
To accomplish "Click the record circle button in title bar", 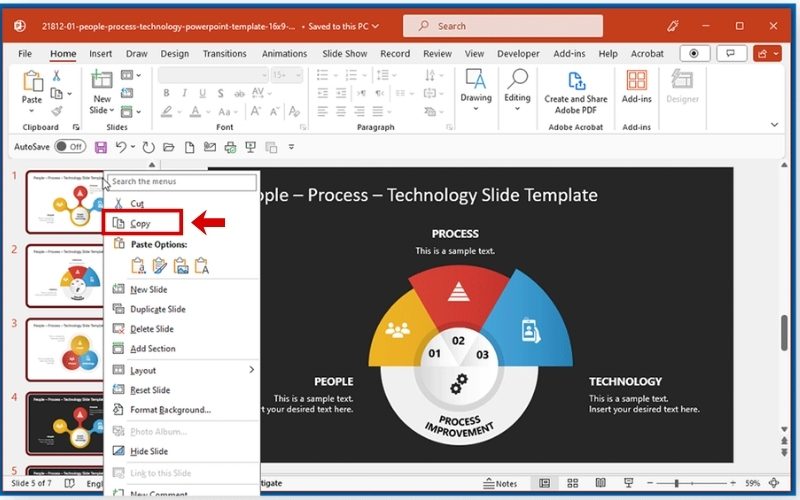I will coord(694,54).
